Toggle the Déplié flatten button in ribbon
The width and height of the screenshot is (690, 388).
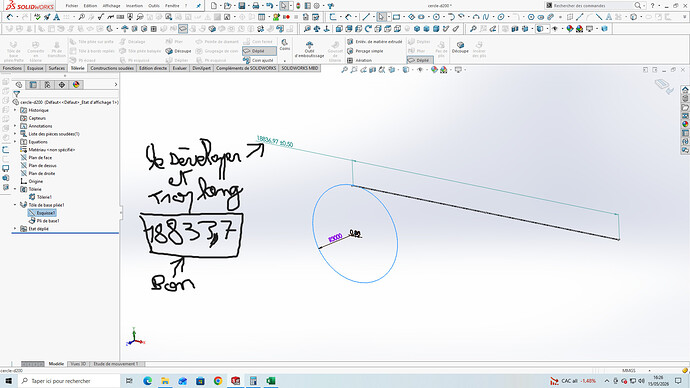tap(259, 51)
